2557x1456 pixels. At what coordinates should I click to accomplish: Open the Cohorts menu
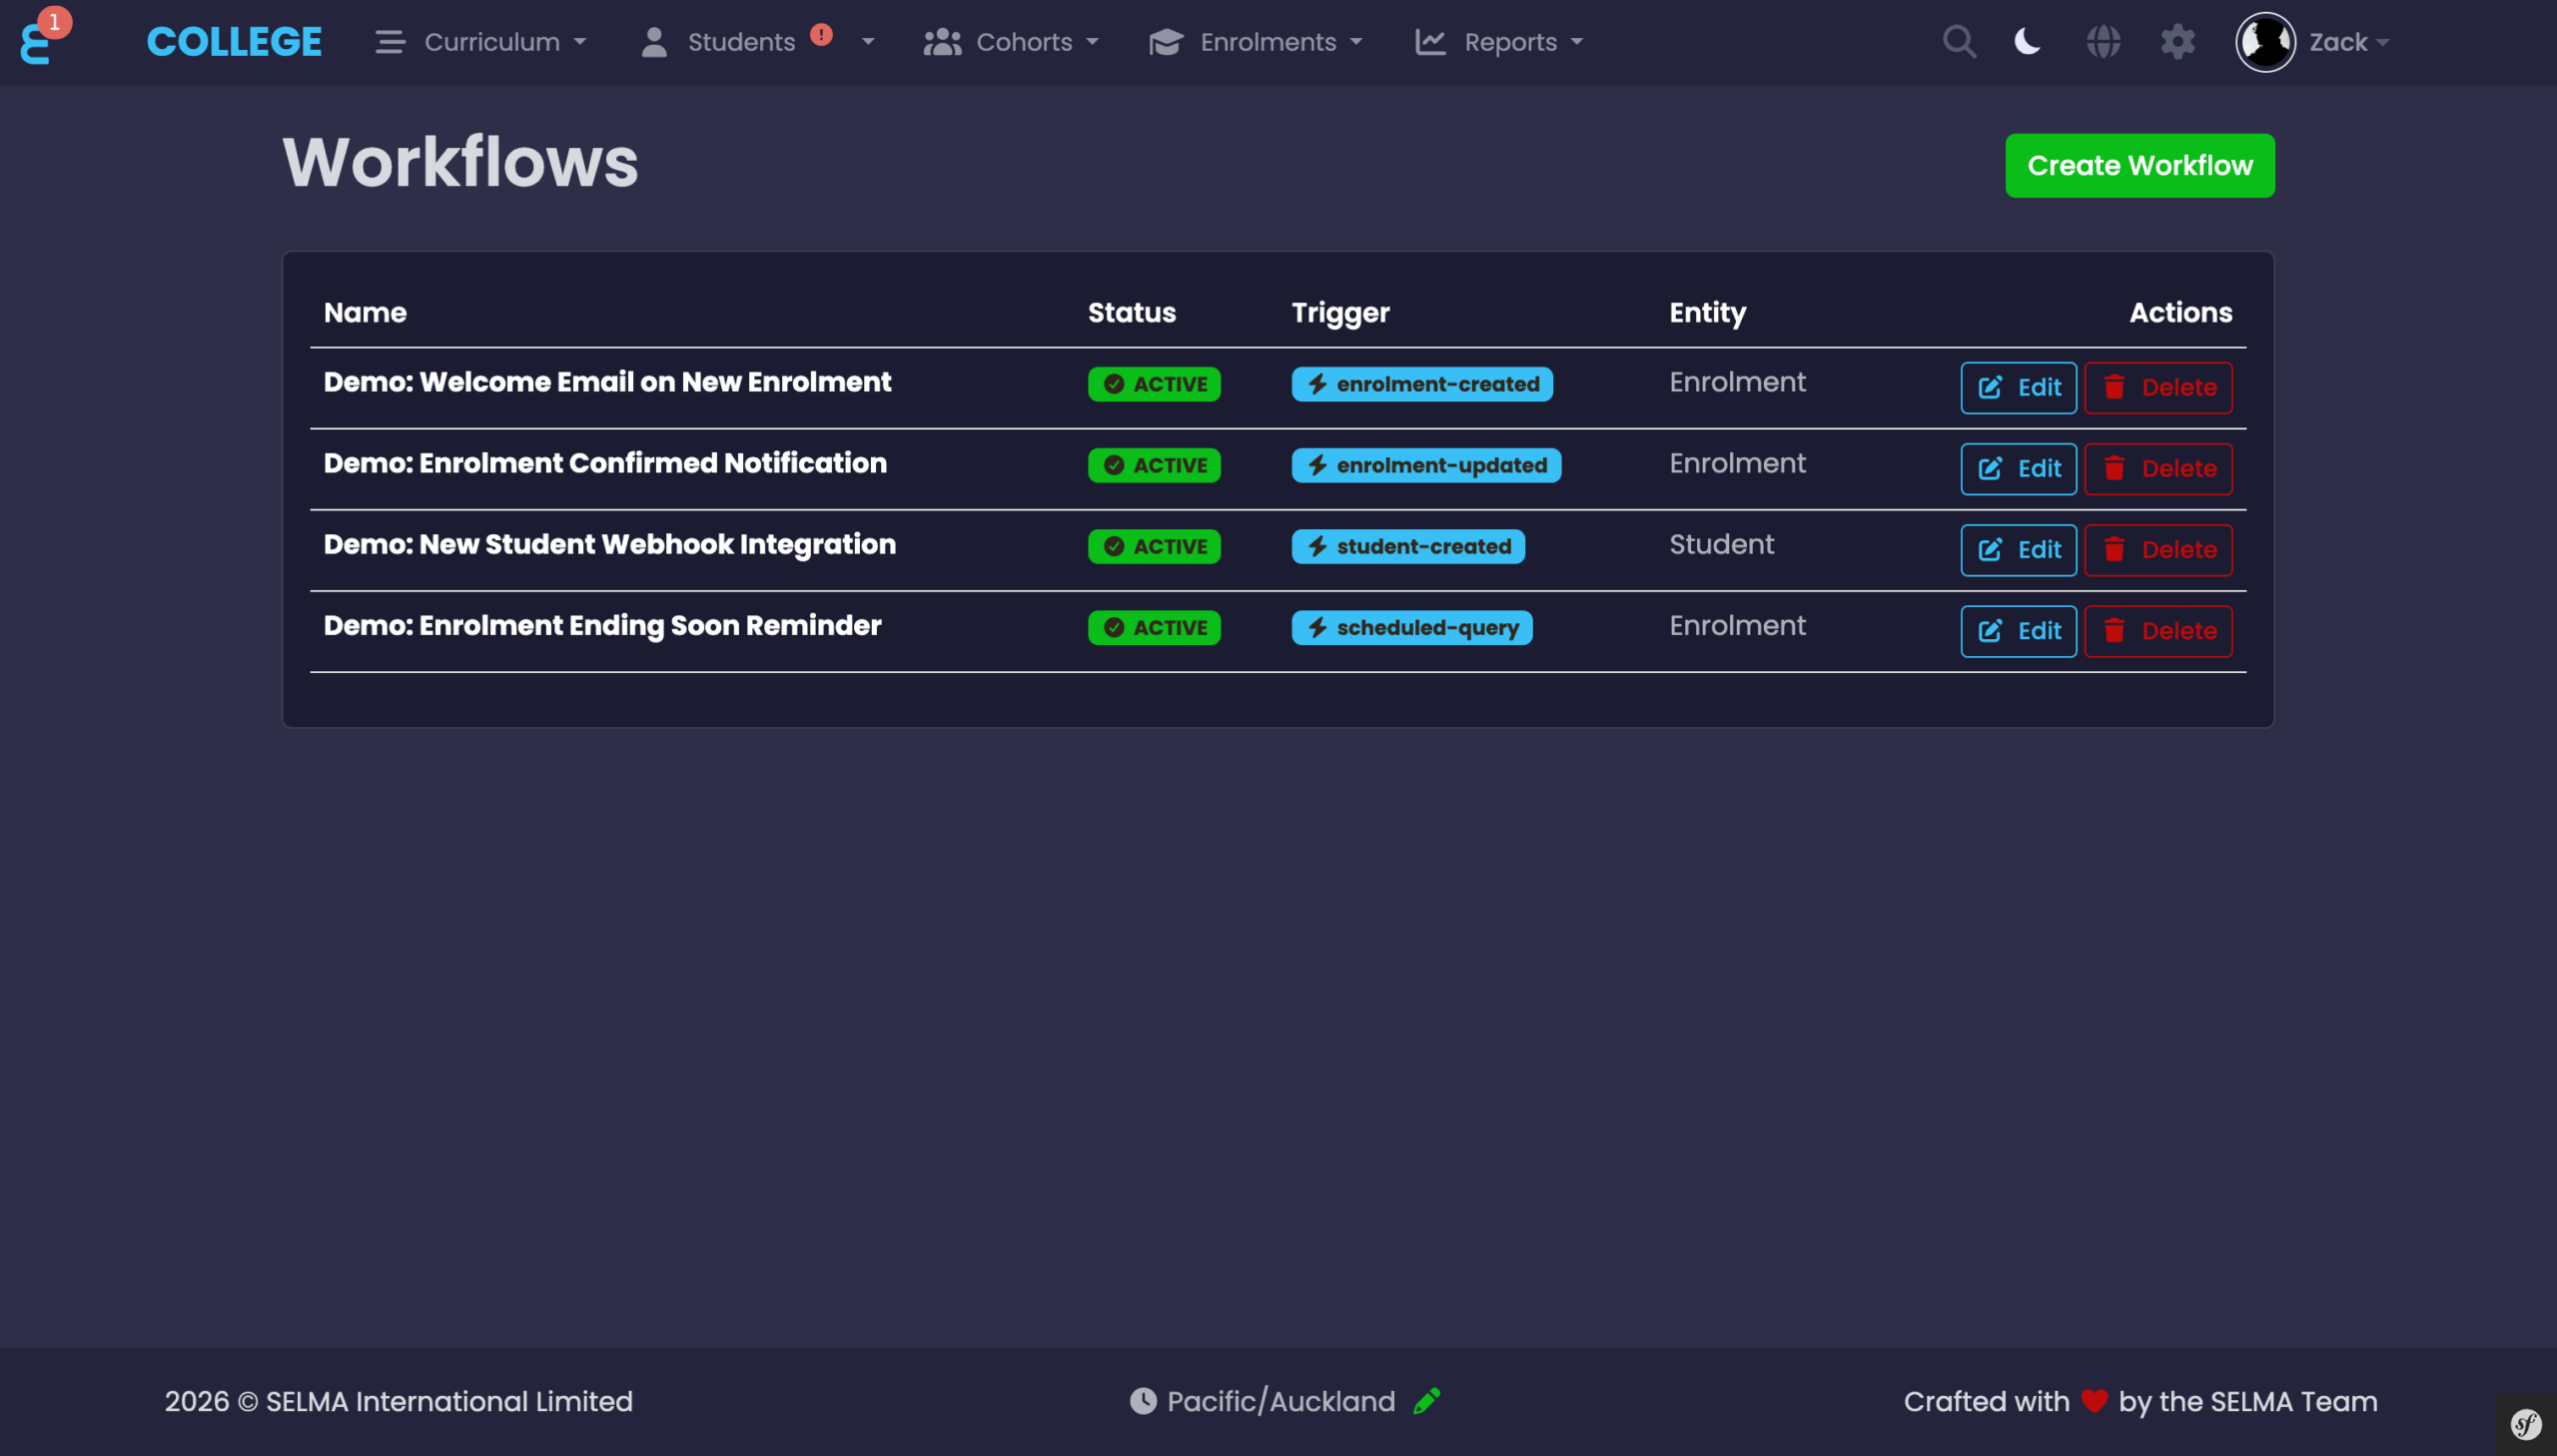point(1024,41)
